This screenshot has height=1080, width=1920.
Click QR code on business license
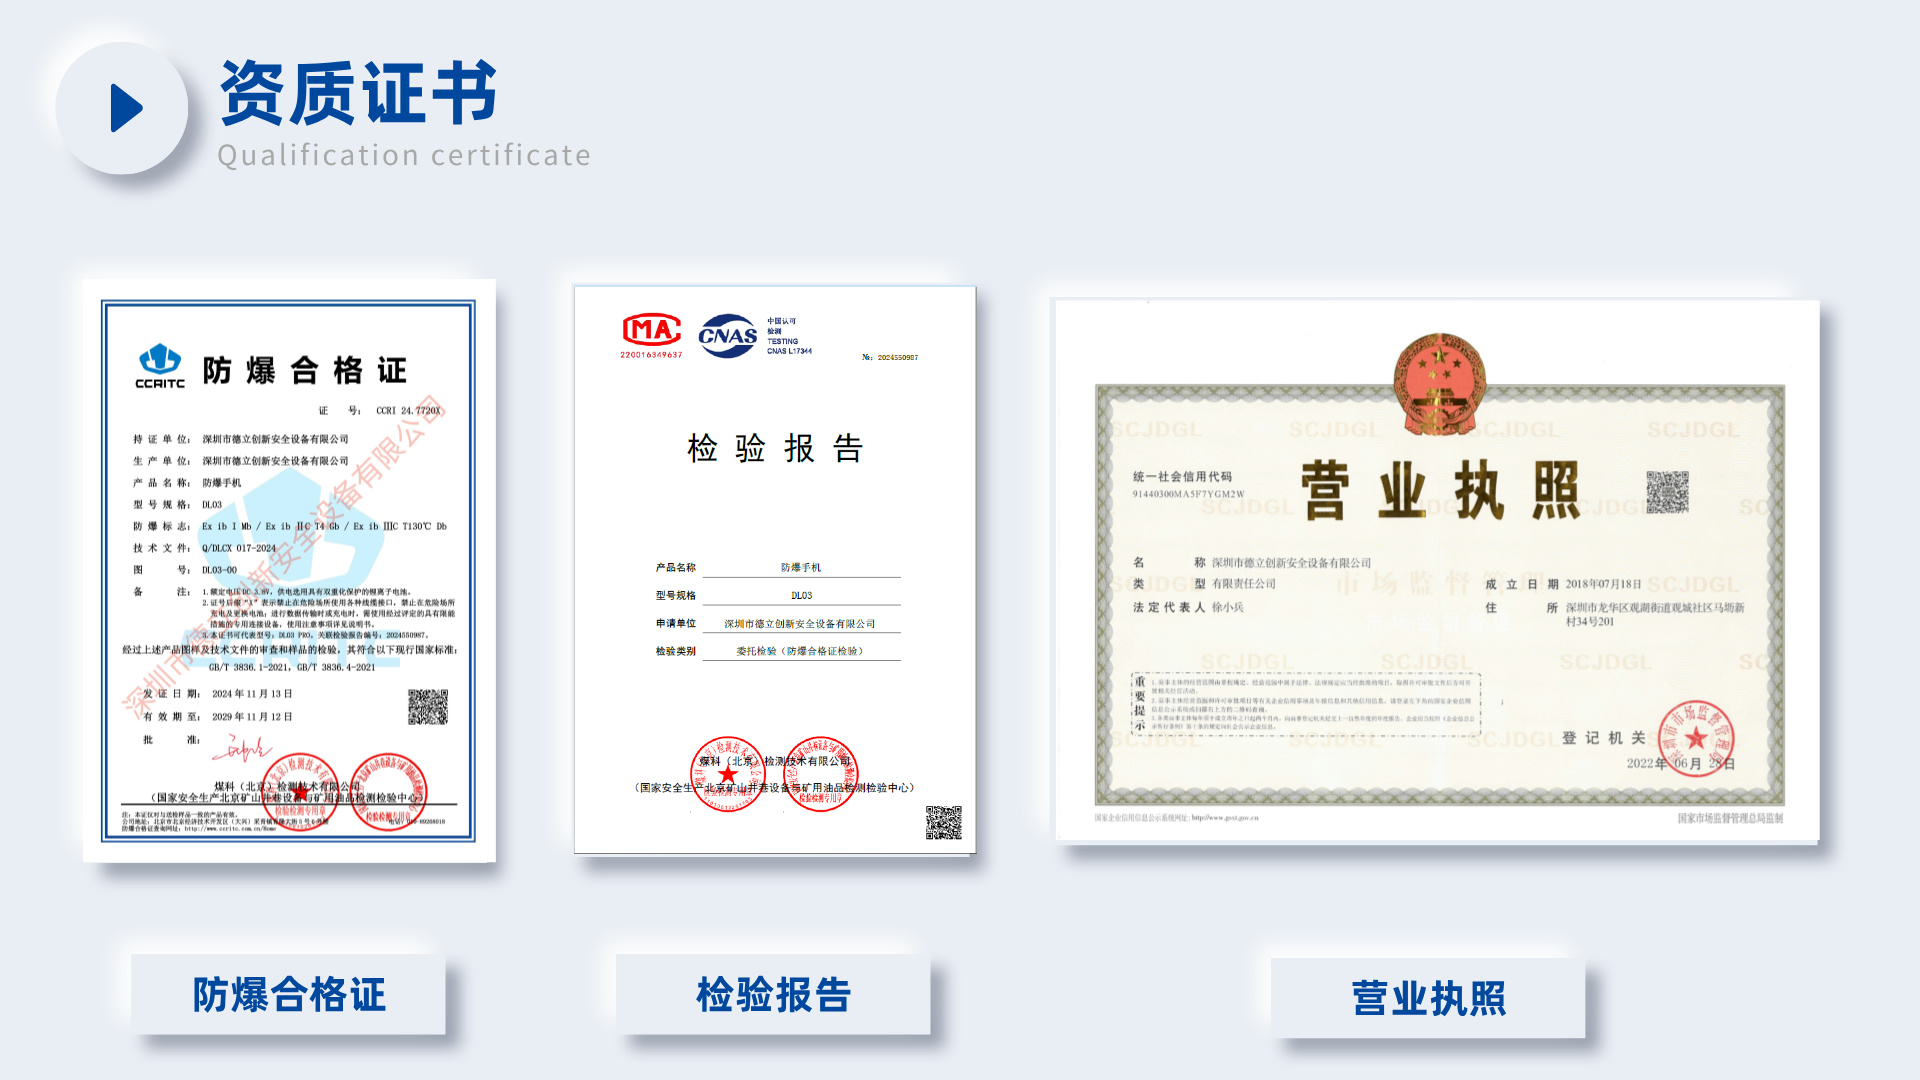pos(1667,492)
